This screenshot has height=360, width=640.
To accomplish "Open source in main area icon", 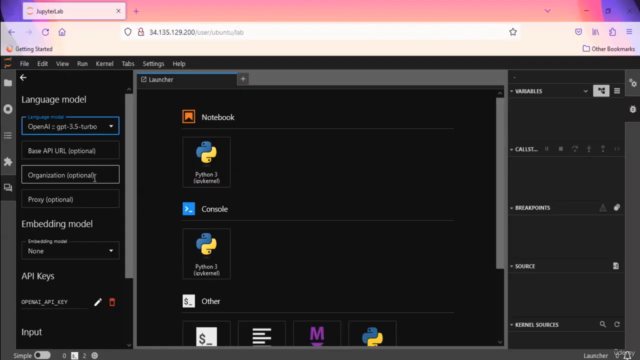I will (616, 266).
